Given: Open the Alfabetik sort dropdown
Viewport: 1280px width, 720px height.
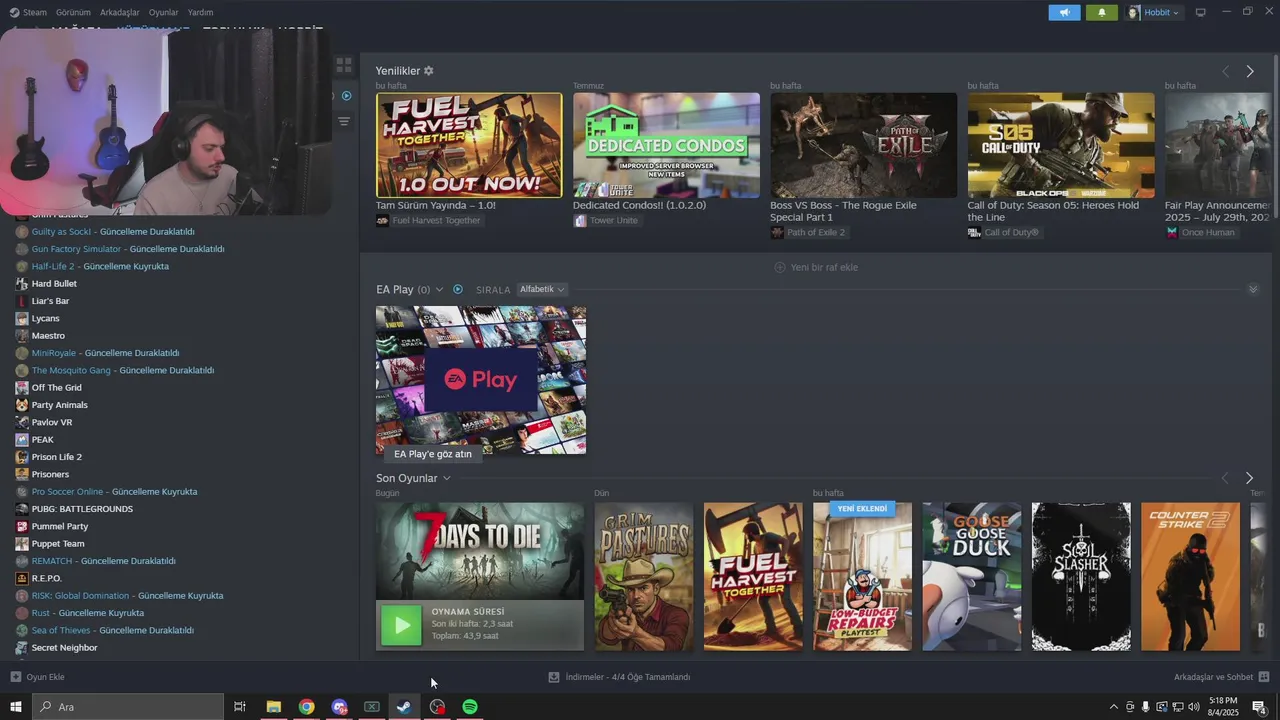Looking at the screenshot, I should pos(542,289).
